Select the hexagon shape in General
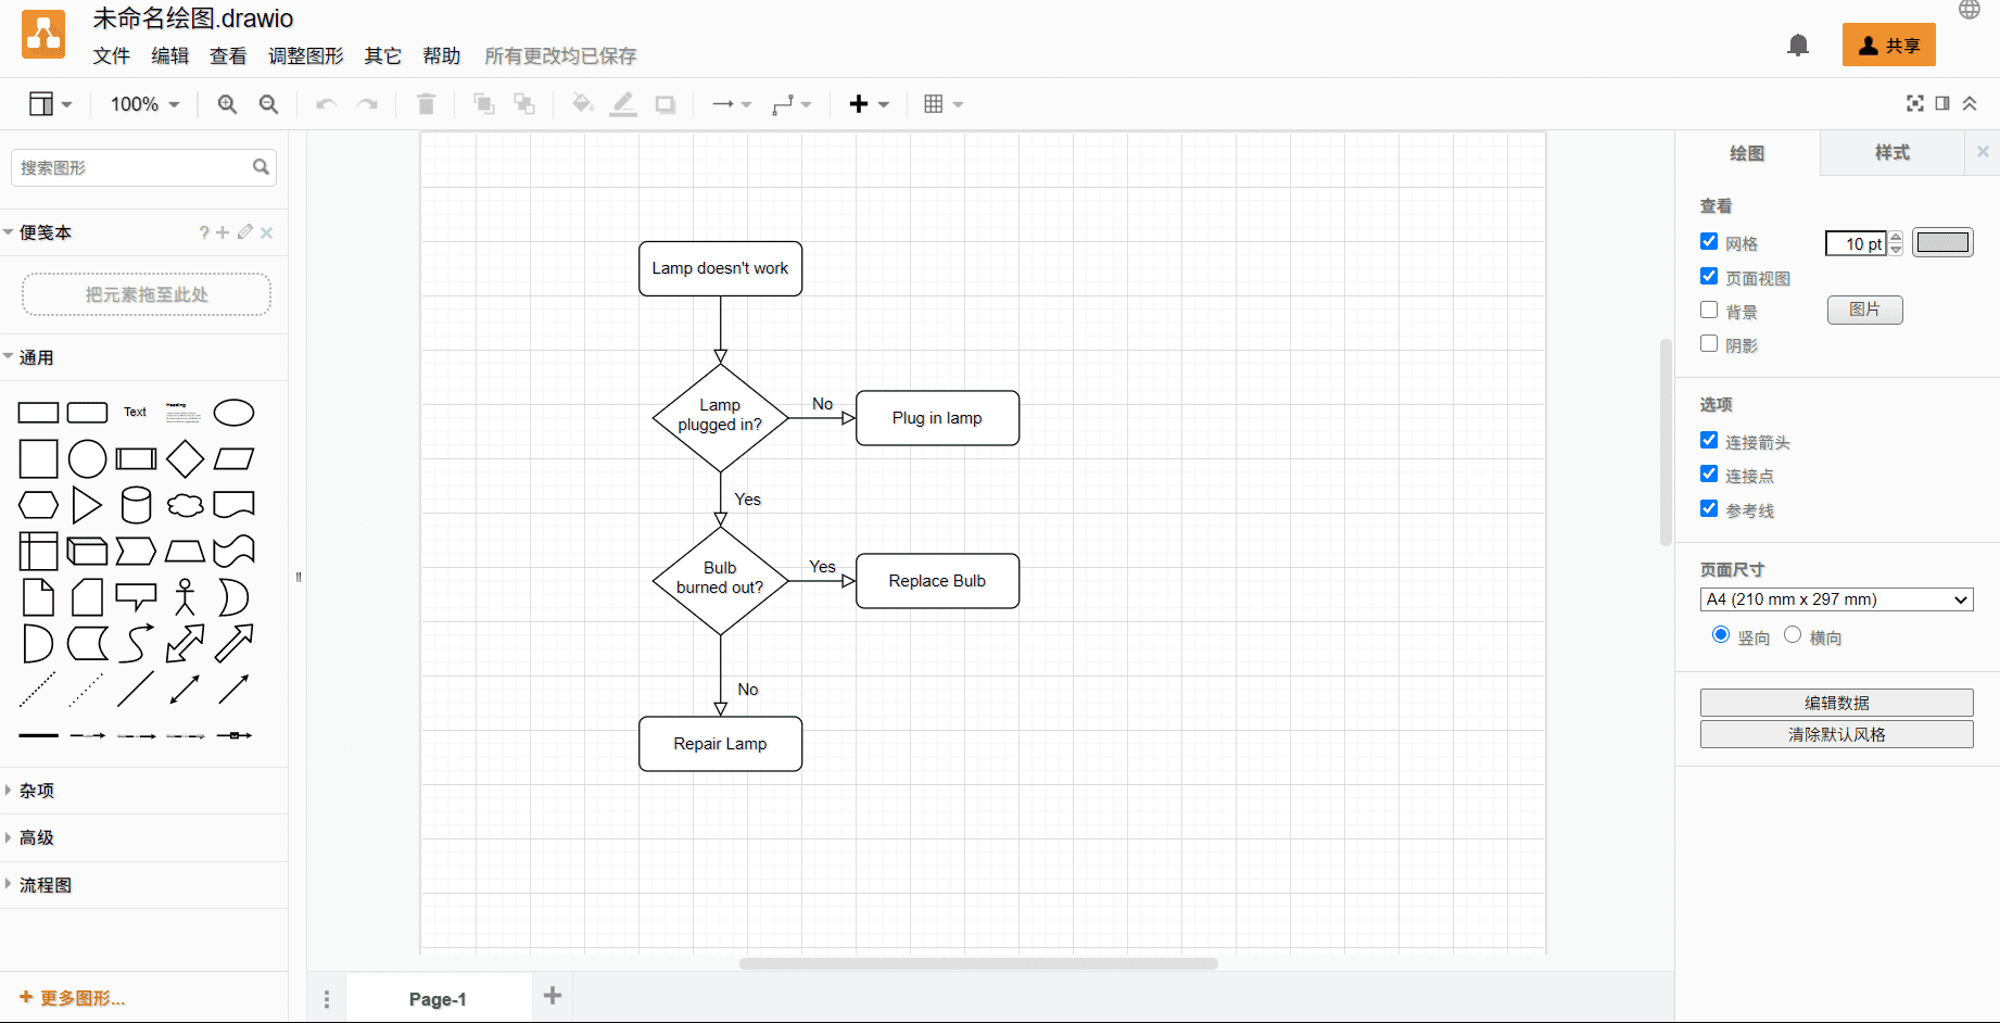This screenshot has height=1023, width=2000. tap(38, 505)
